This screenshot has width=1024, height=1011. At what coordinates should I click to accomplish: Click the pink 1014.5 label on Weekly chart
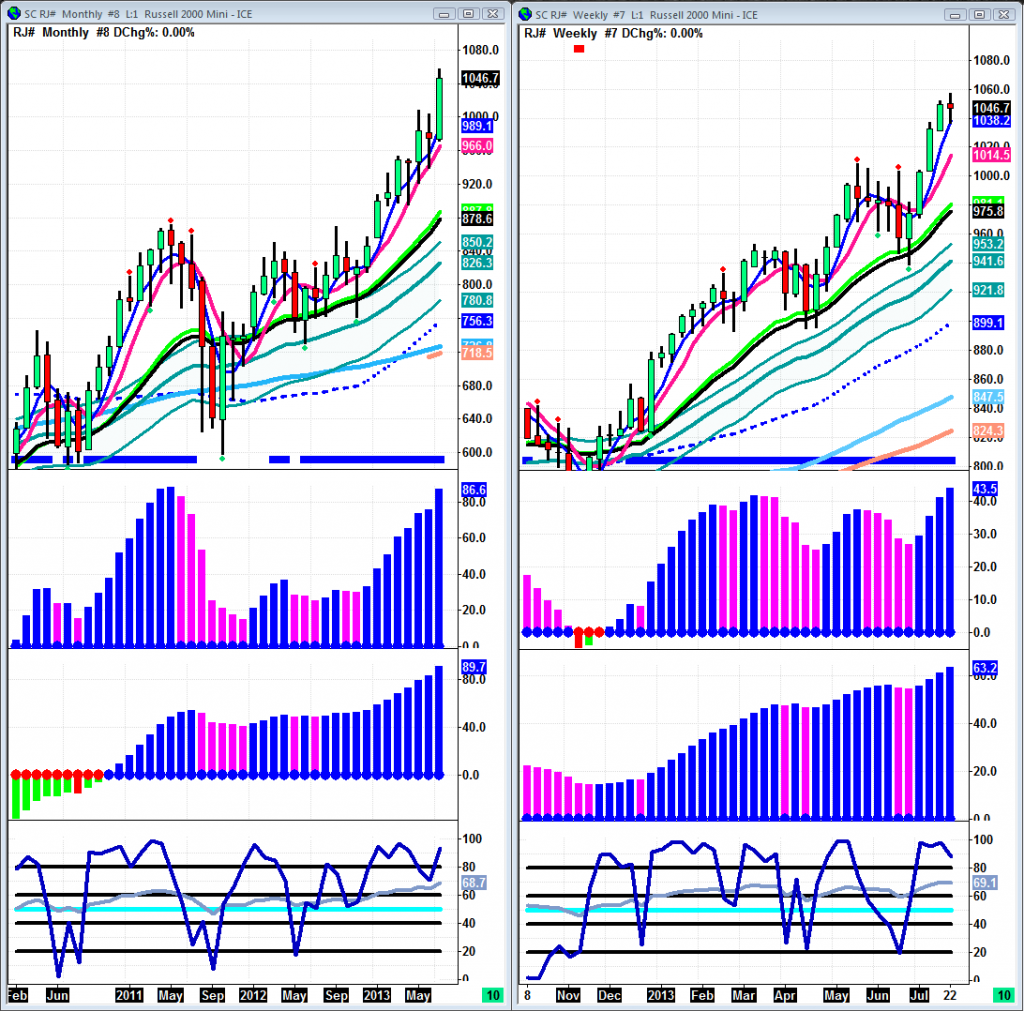(x=991, y=155)
